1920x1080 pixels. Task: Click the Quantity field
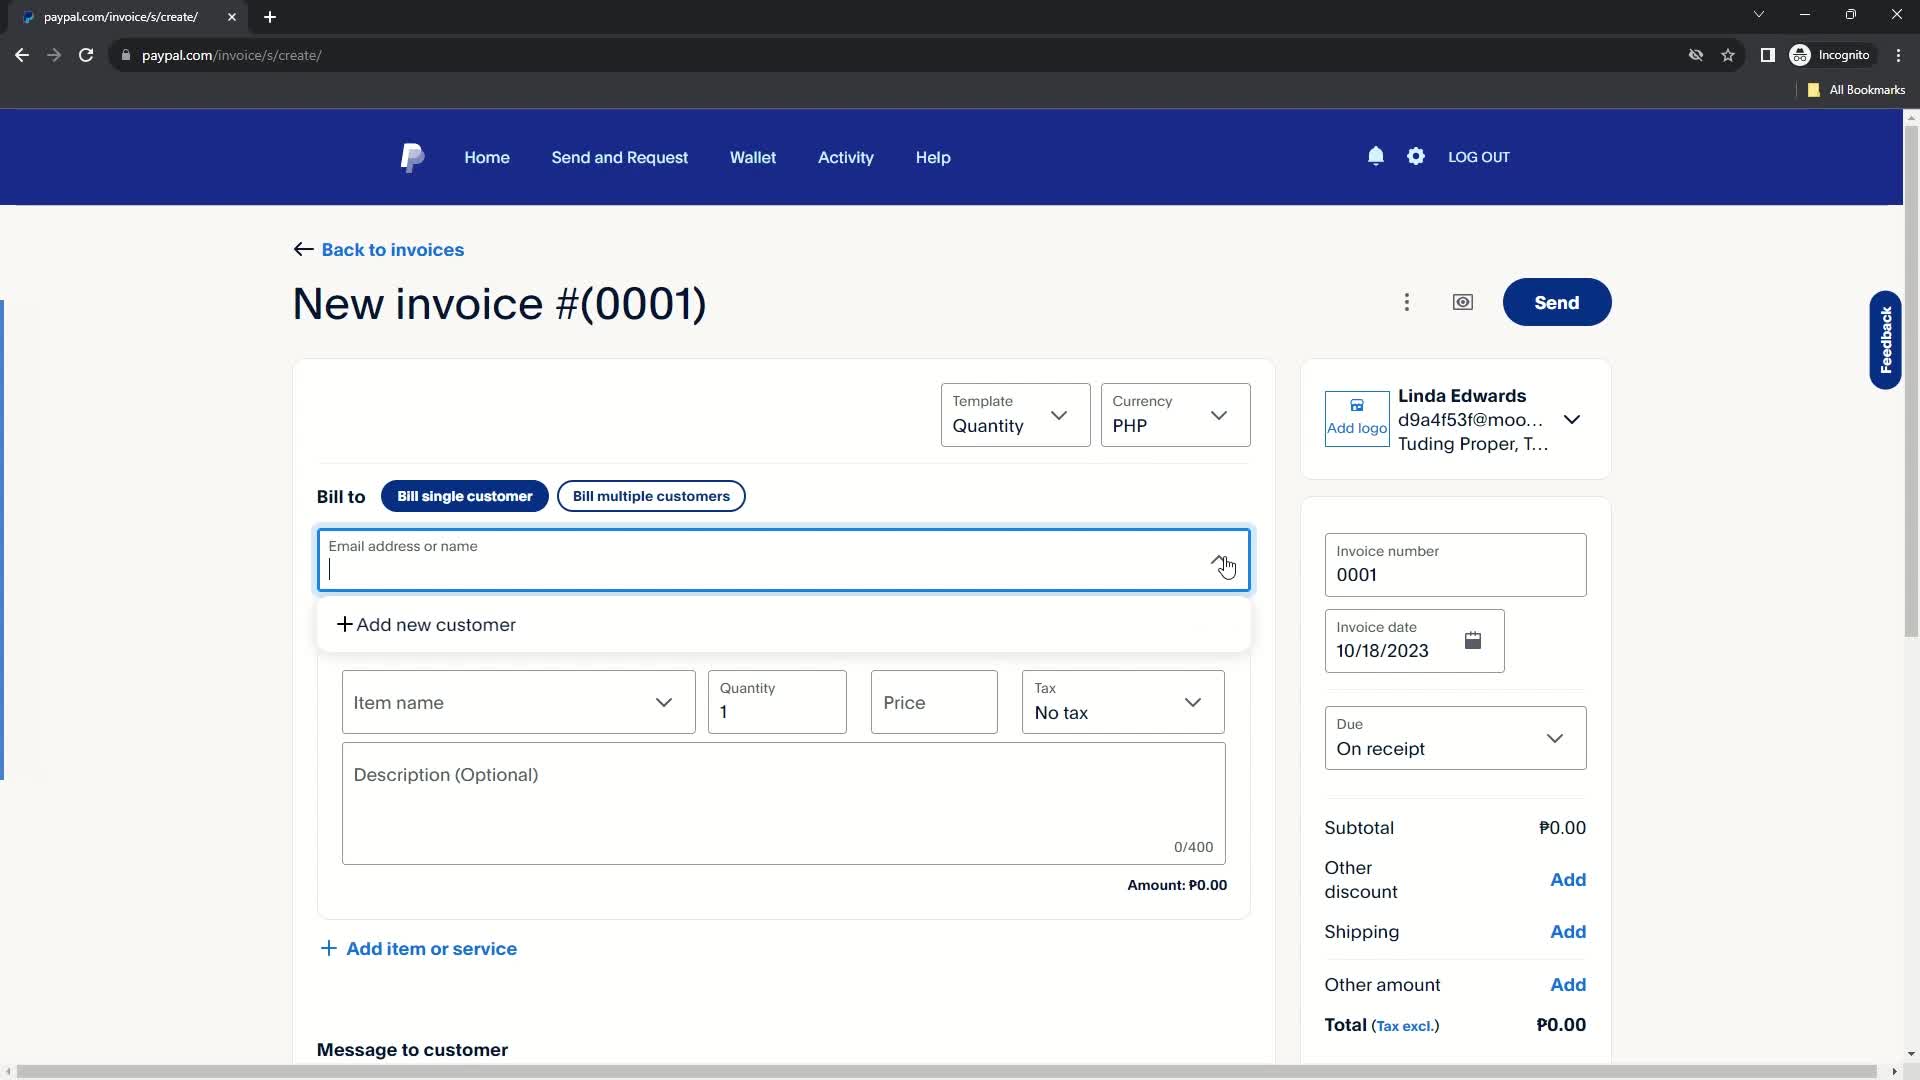coord(777,702)
